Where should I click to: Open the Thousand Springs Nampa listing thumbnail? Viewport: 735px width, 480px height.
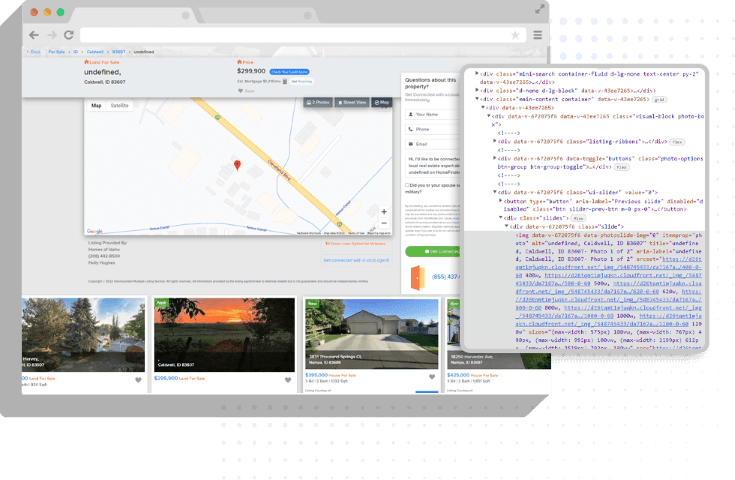click(x=372, y=334)
